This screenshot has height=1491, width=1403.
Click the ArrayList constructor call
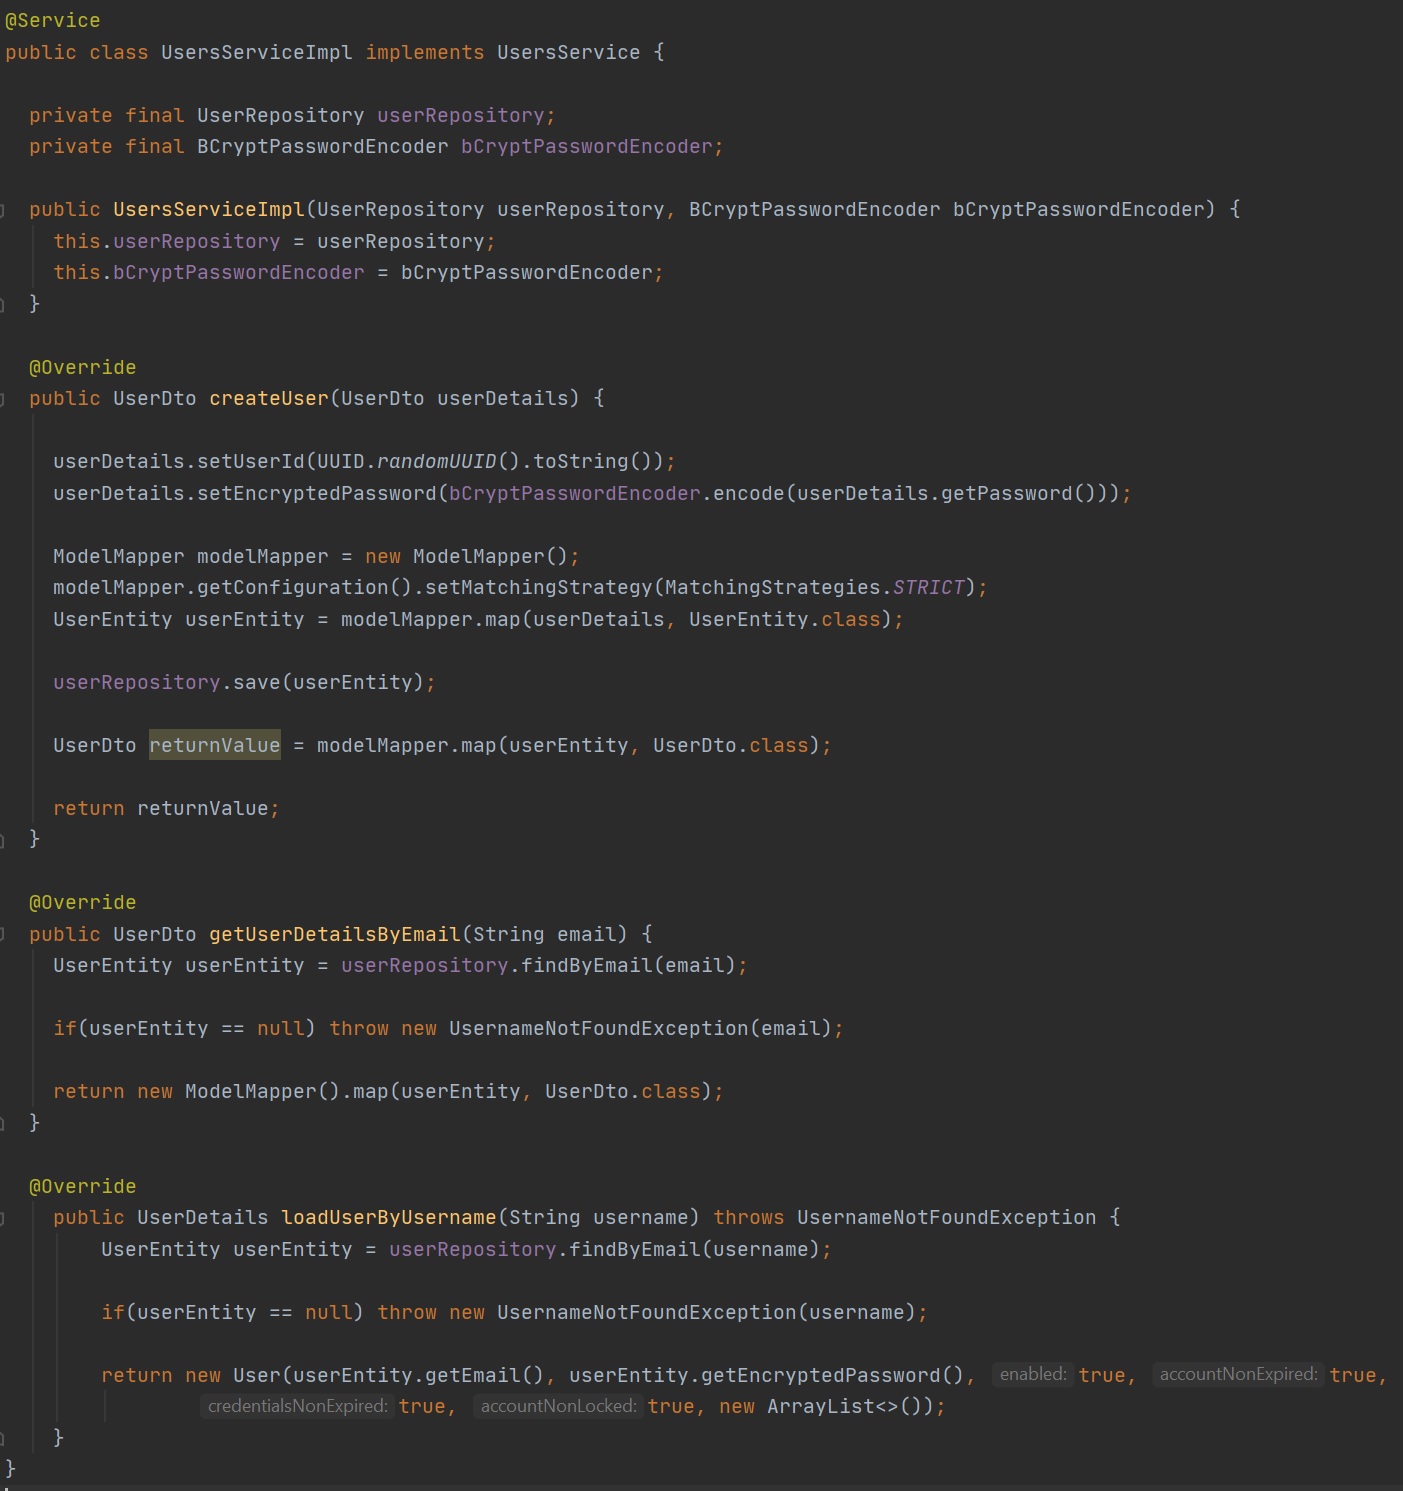[820, 1407]
